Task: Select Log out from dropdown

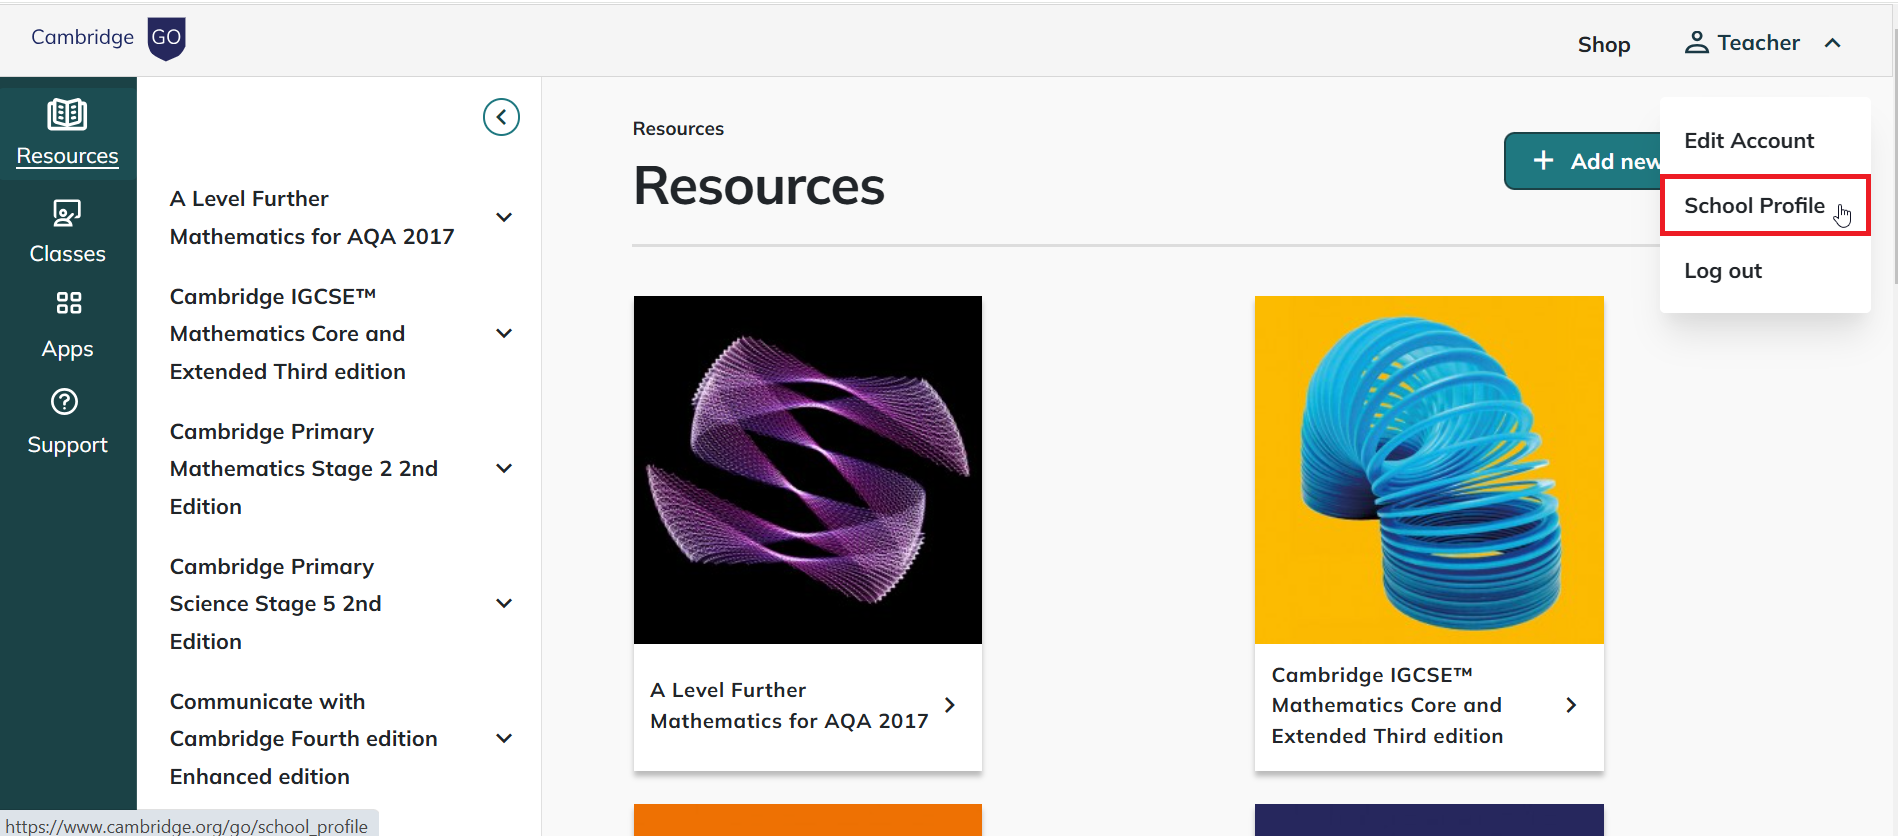Action: point(1722,271)
